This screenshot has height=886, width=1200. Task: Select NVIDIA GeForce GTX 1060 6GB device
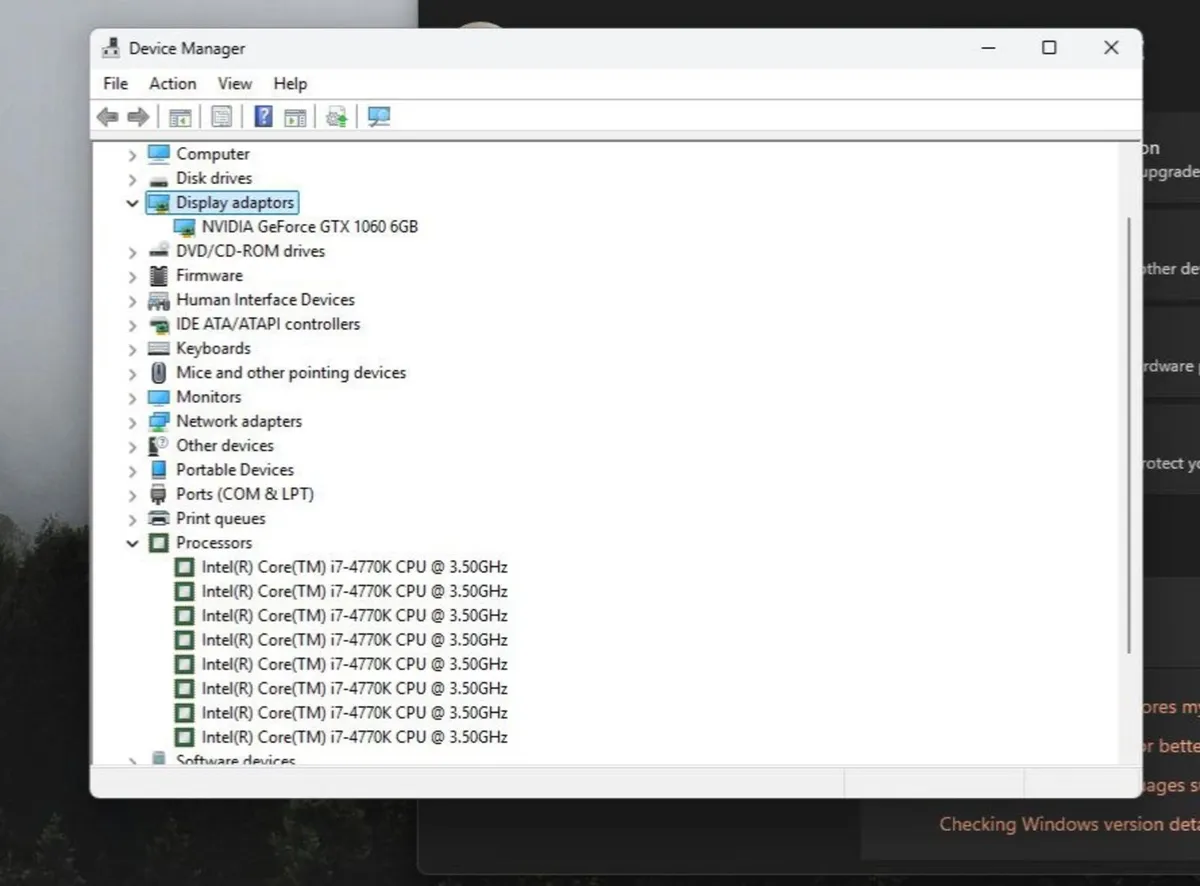309,227
